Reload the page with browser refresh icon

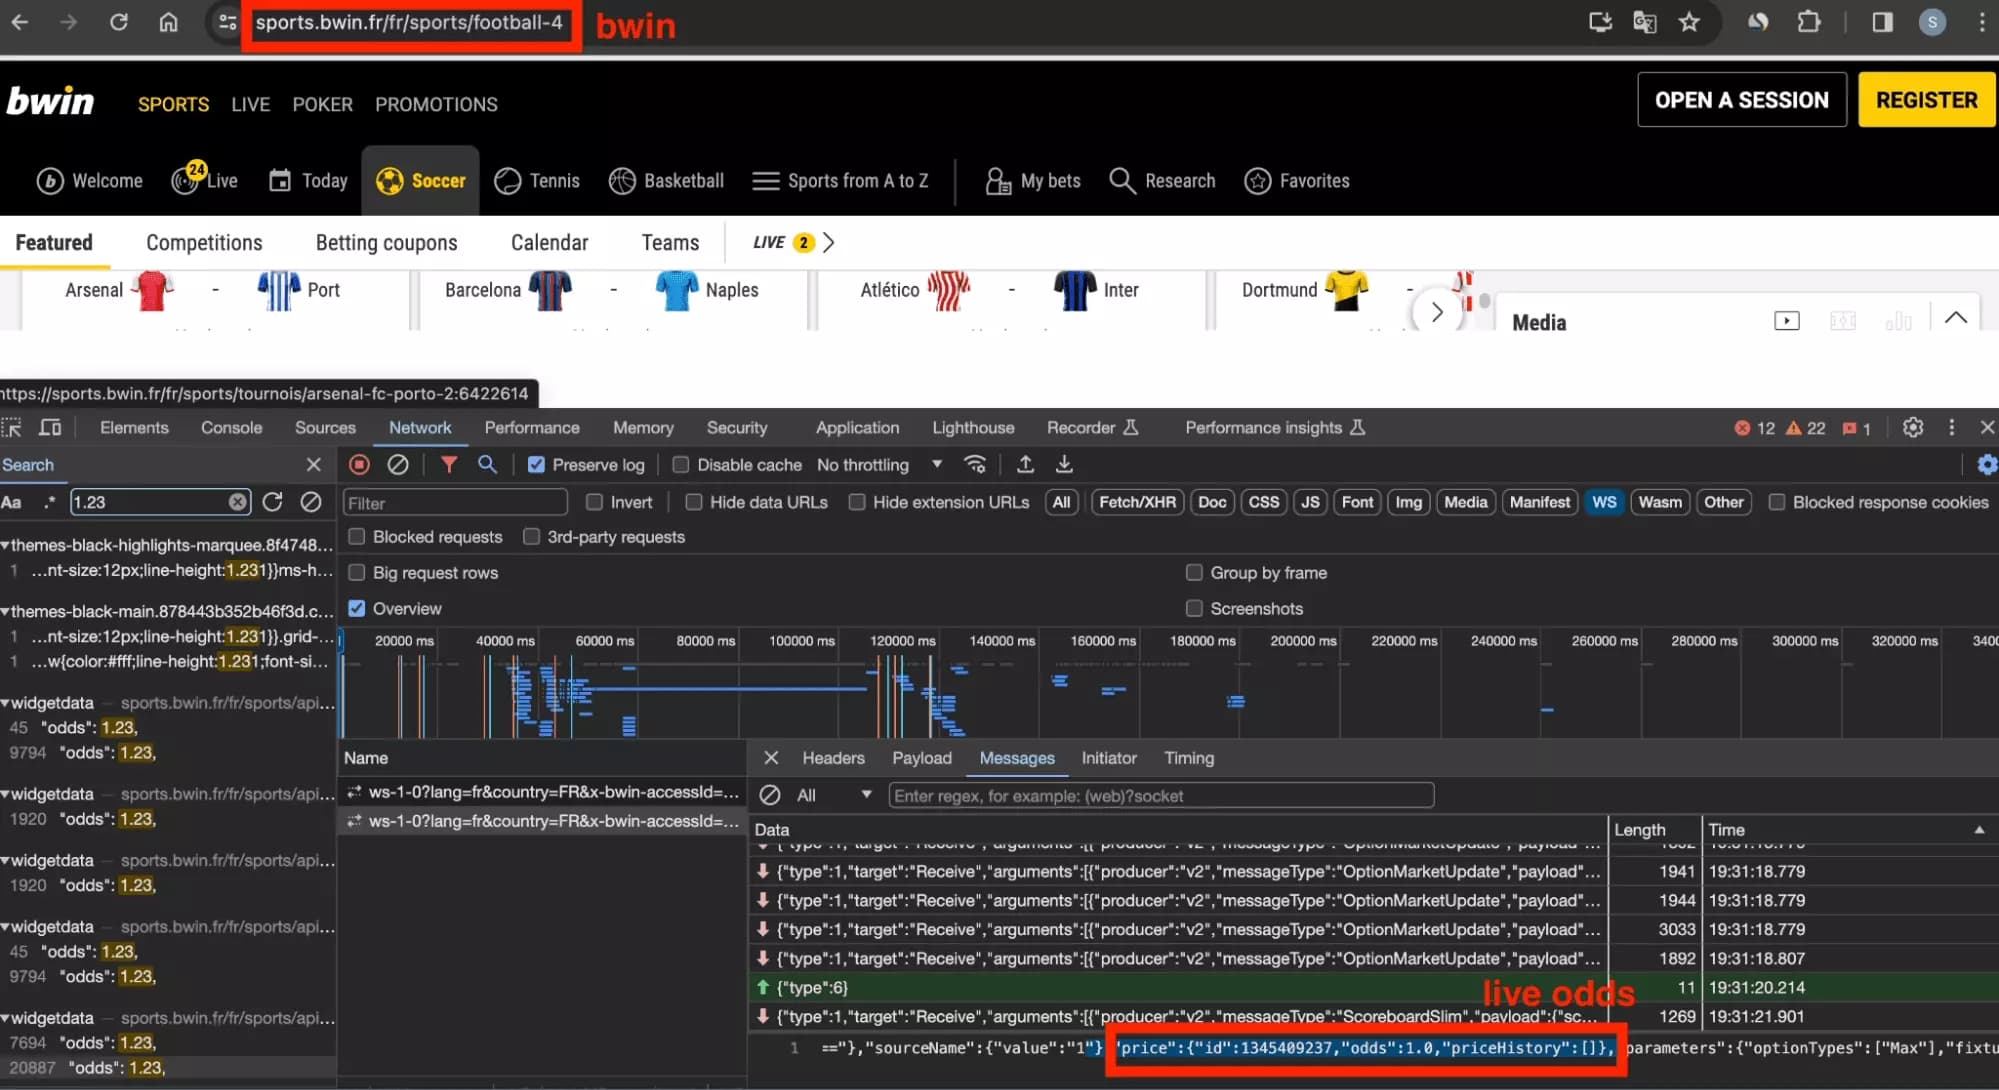click(x=118, y=22)
